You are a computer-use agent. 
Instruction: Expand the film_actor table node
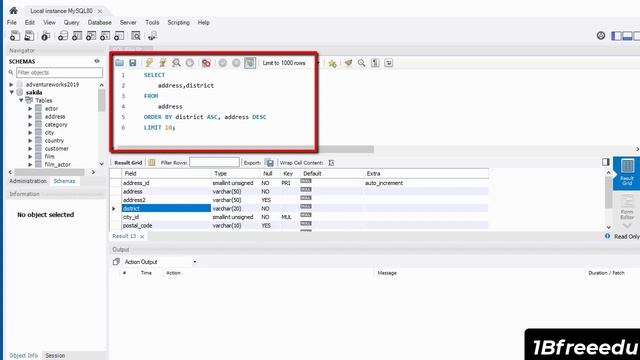pyautogui.click(x=30, y=164)
